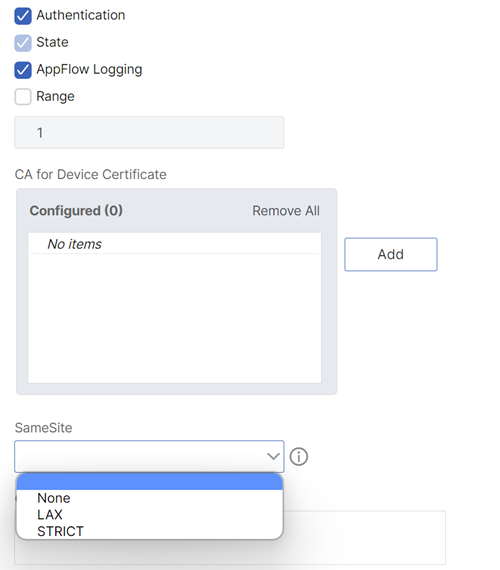The width and height of the screenshot is (500, 570).
Task: Click the SameSite info icon
Action: pyautogui.click(x=299, y=457)
